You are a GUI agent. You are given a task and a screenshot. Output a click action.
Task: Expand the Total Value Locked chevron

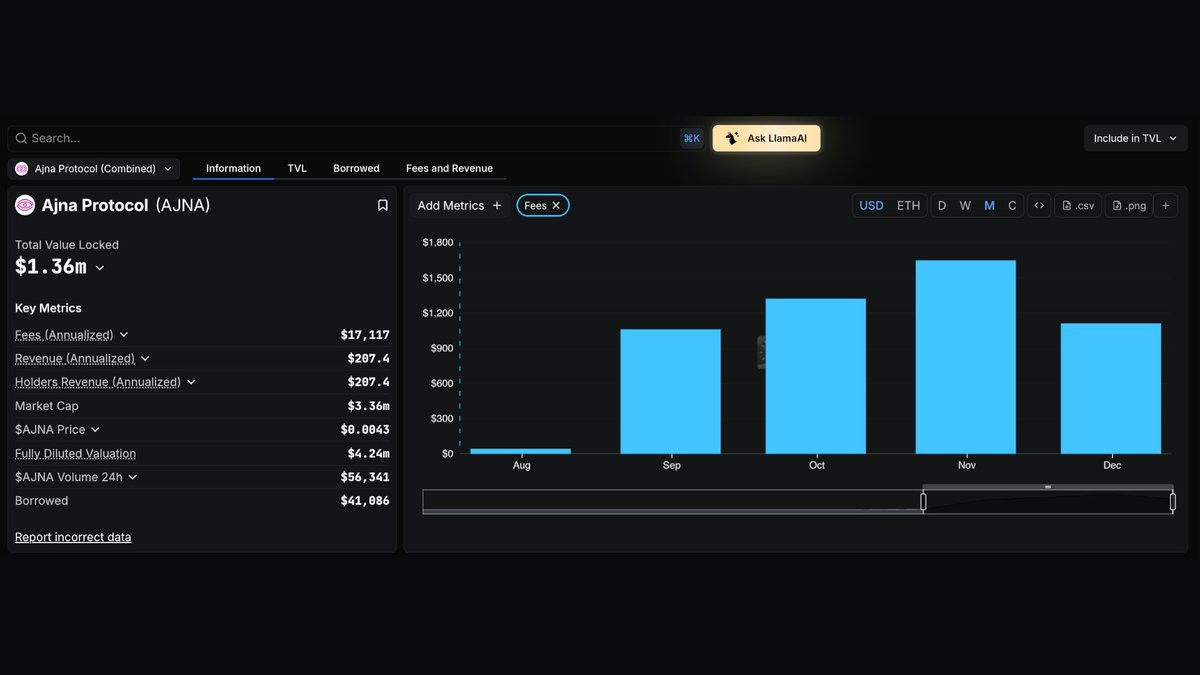click(99, 268)
